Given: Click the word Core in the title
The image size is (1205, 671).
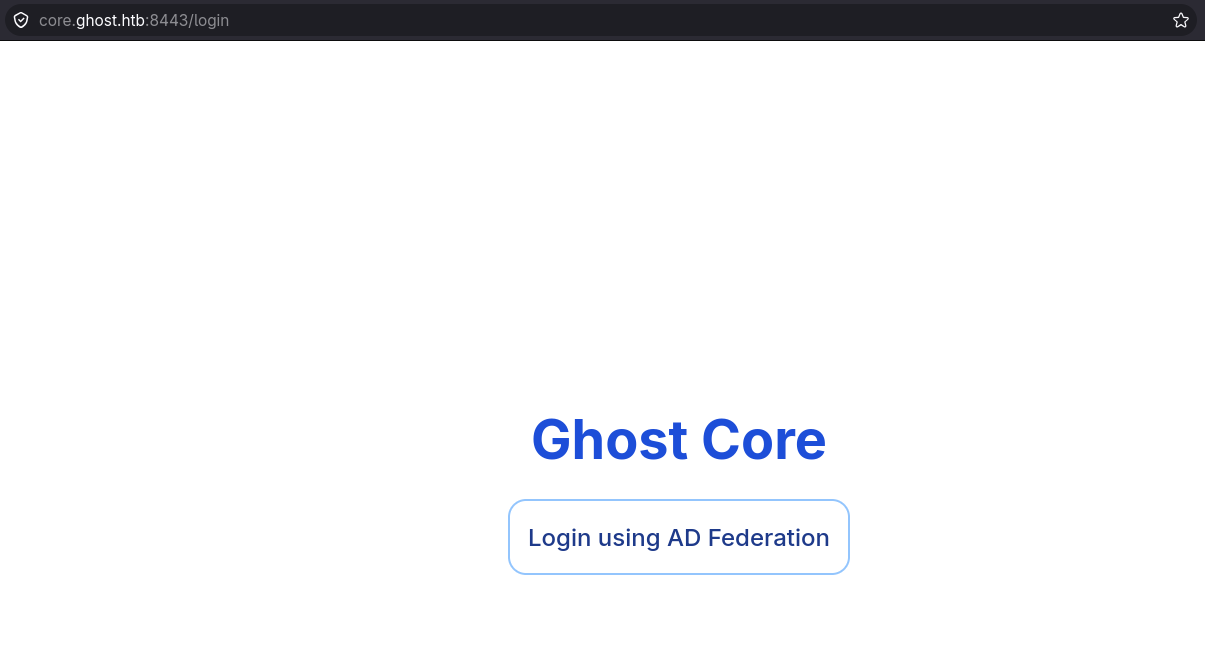Looking at the screenshot, I should point(764,439).
